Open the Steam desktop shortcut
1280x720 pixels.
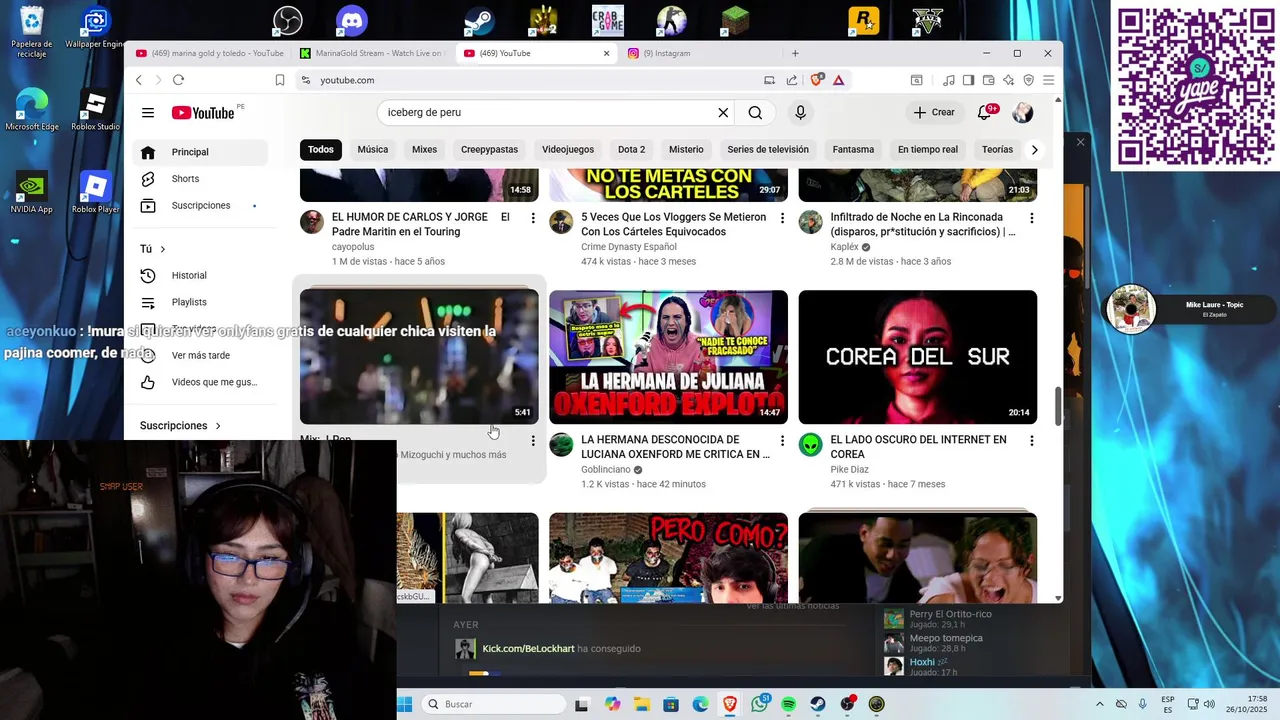[x=479, y=20]
